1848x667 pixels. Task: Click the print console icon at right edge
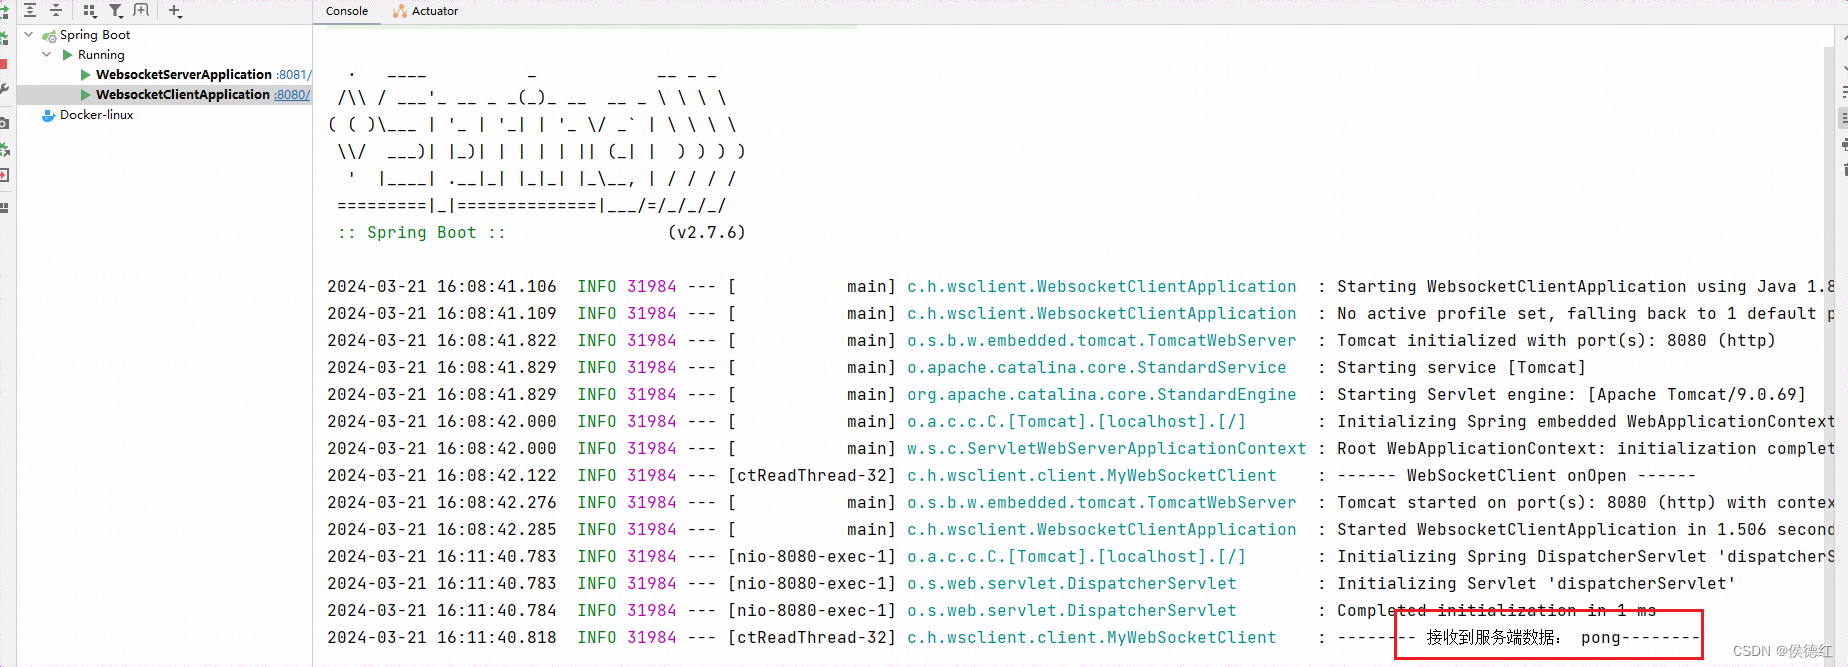pyautogui.click(x=1844, y=145)
